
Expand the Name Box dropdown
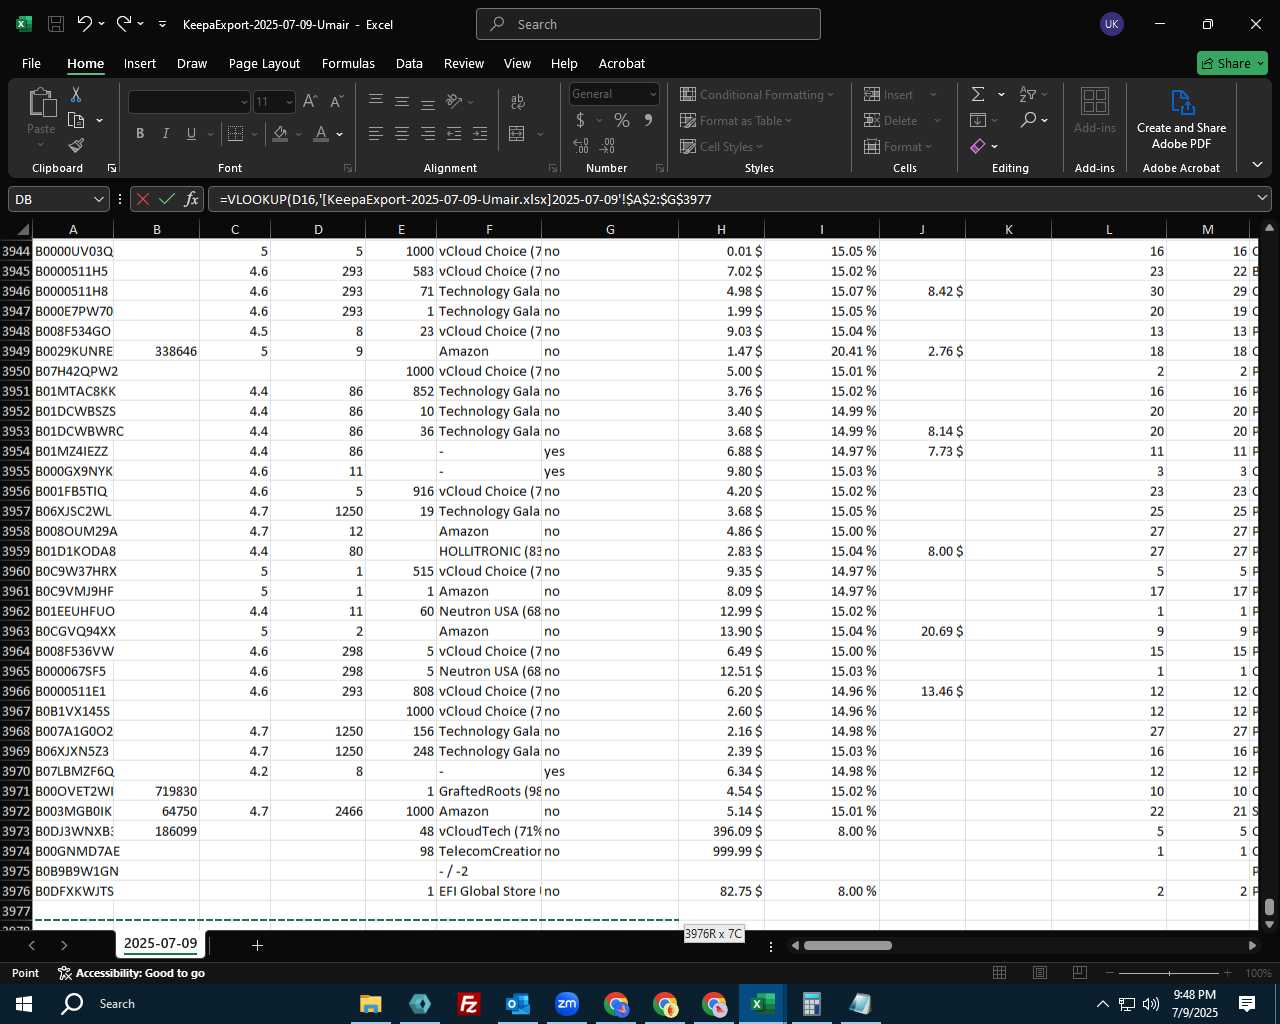[x=99, y=199]
